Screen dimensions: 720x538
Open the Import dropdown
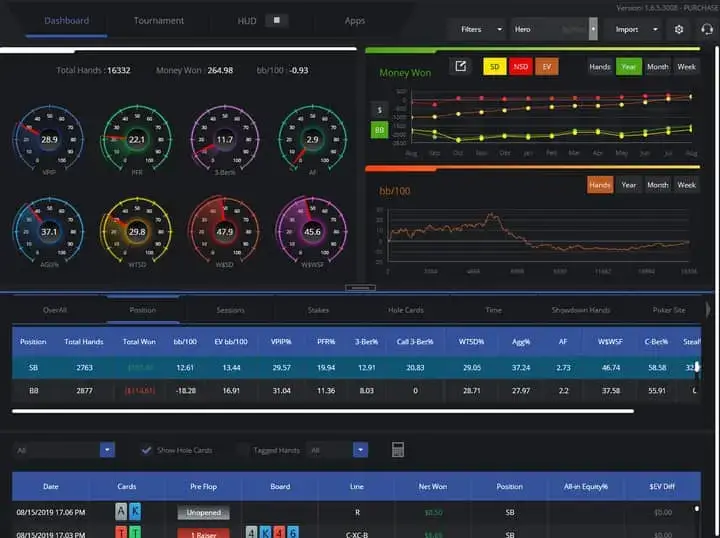[632, 29]
